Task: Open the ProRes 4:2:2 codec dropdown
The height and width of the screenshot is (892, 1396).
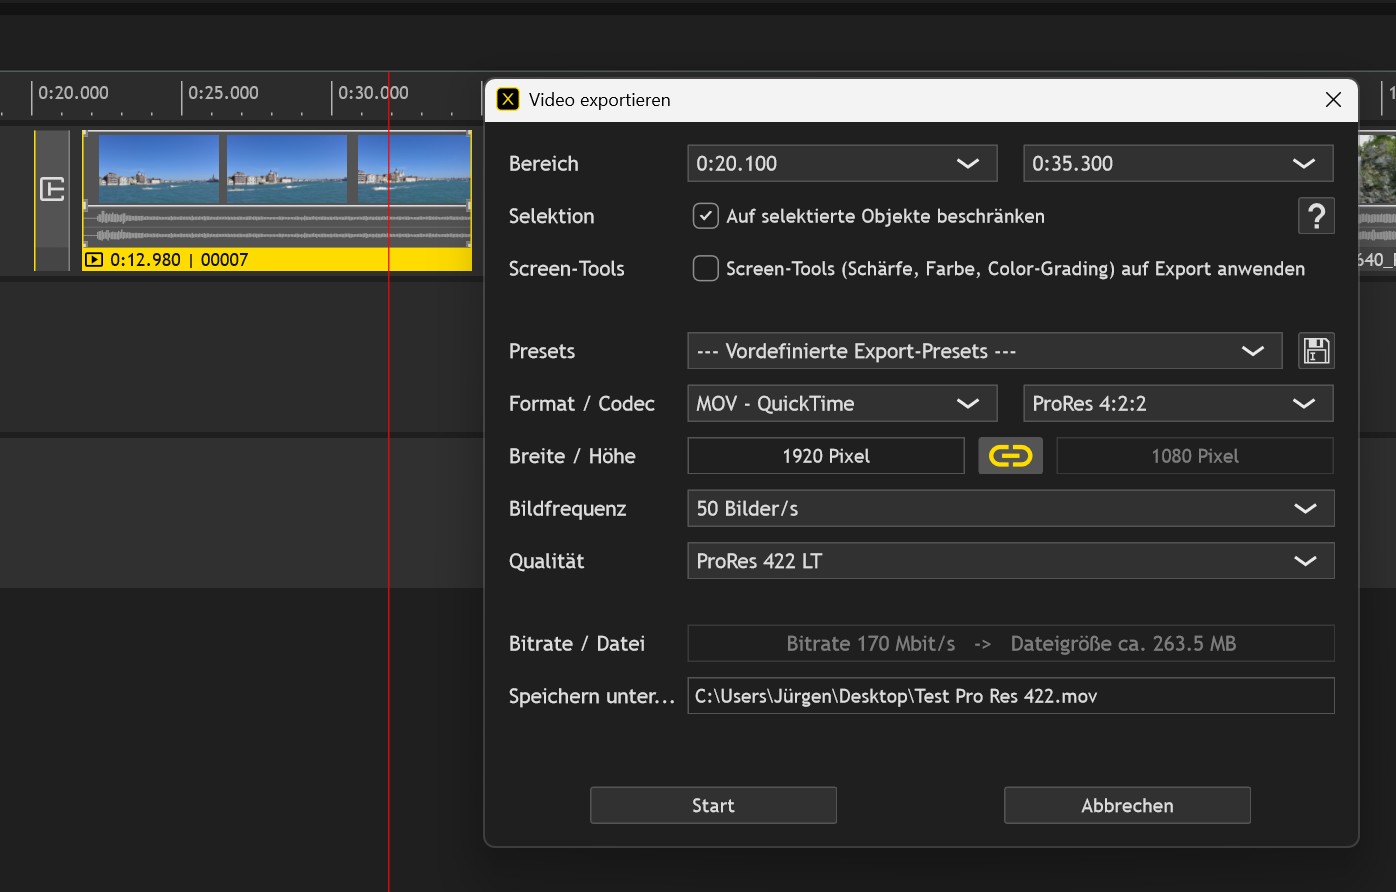Action: coord(1178,404)
